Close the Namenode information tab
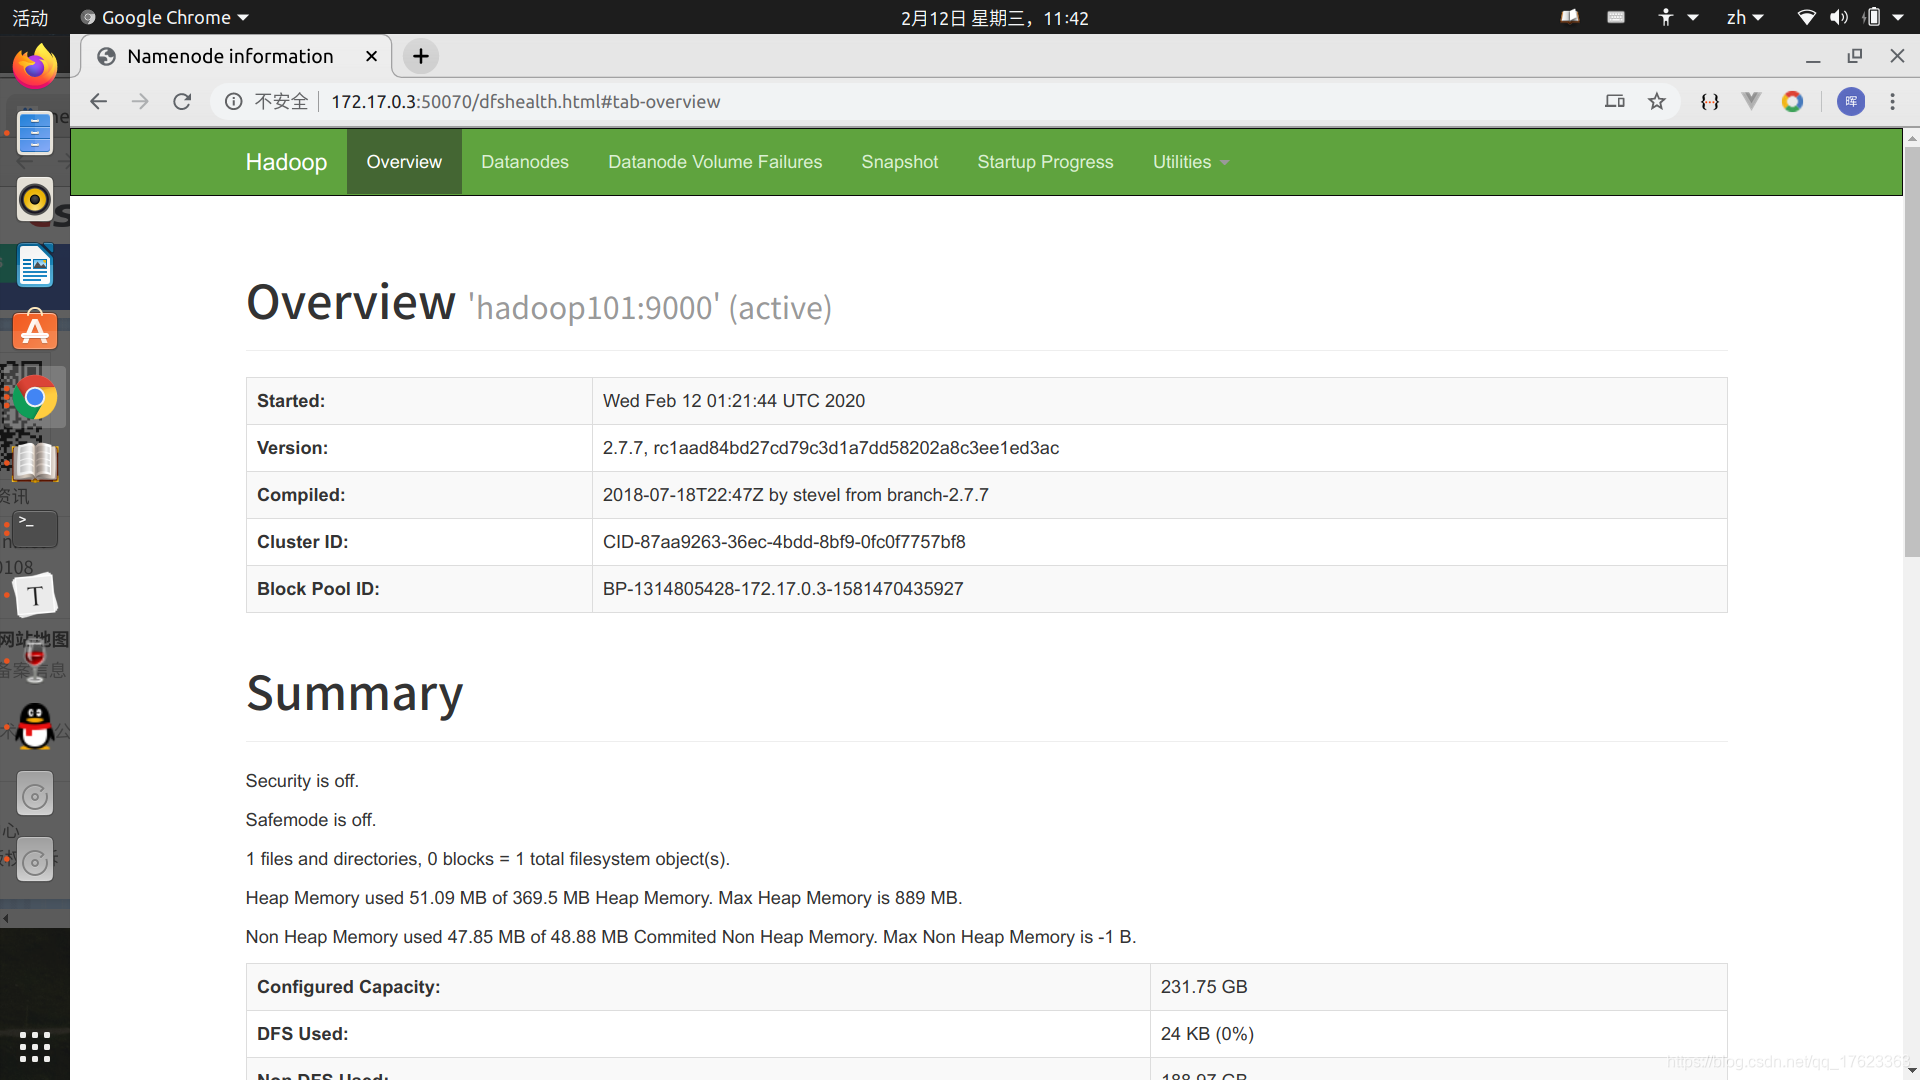The height and width of the screenshot is (1080, 1920). pyautogui.click(x=371, y=56)
